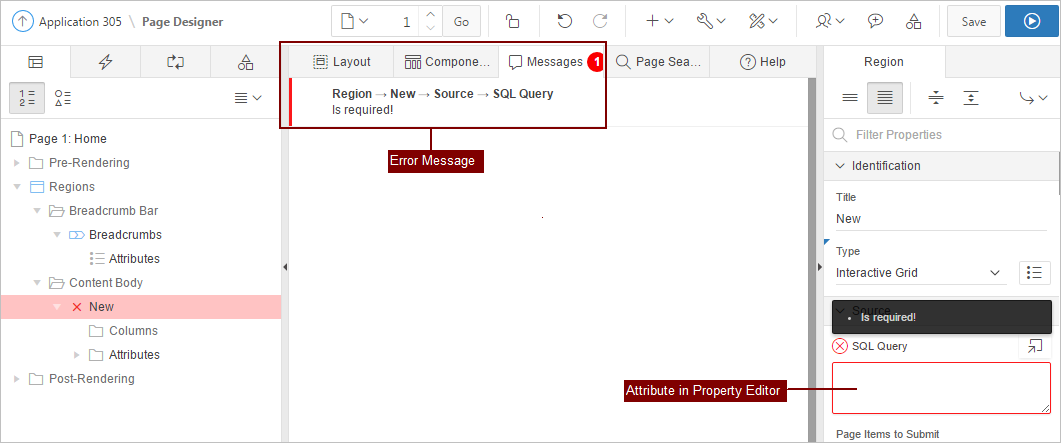Open the Shared Components icon in toolbar

tap(913, 21)
